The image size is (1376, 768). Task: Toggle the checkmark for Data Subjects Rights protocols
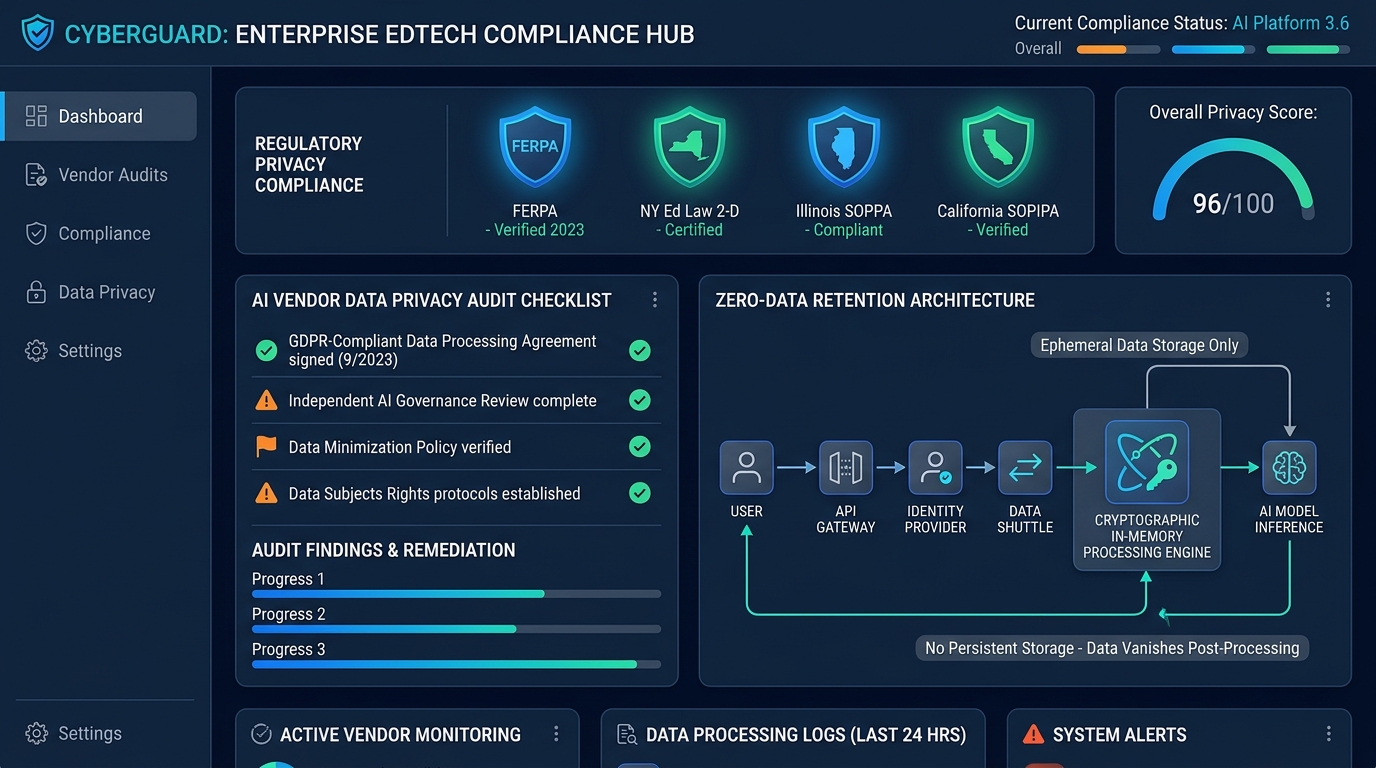(640, 493)
